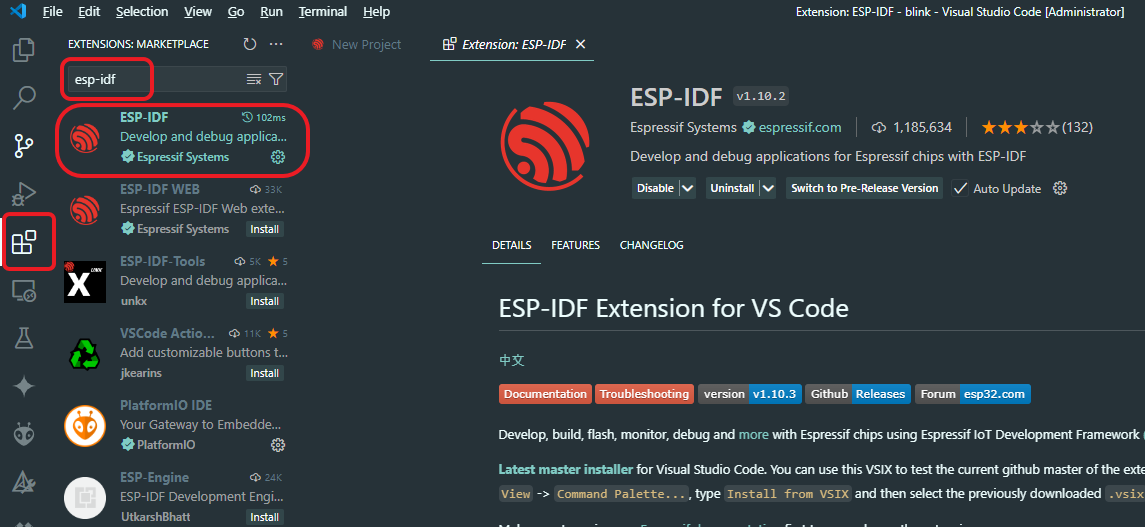Select the DETAILS tab
This screenshot has height=527, width=1145.
511,245
